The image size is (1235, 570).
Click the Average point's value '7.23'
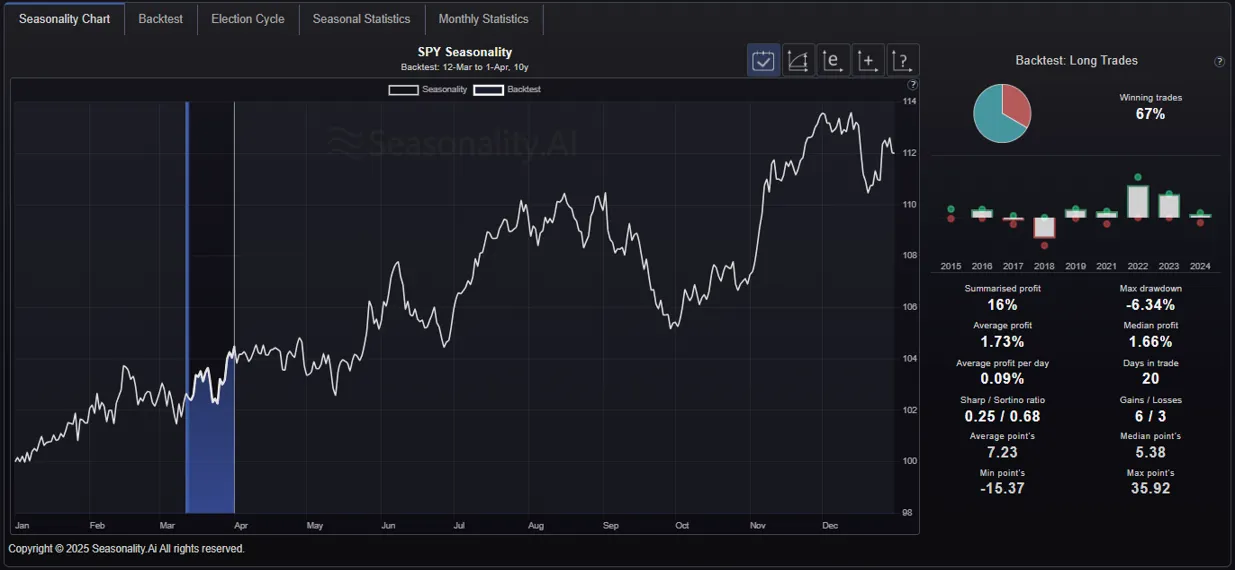tap(1003, 452)
